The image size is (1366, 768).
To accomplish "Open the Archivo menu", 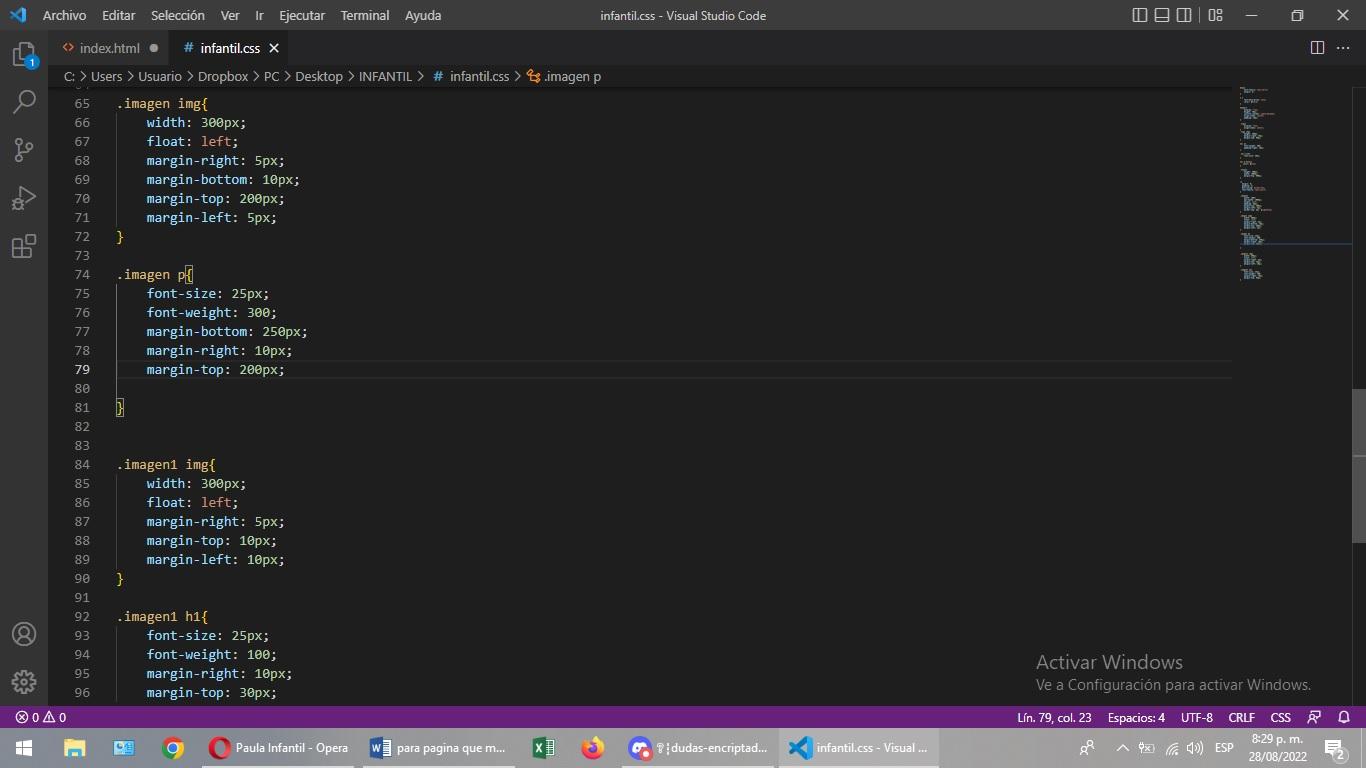I will tap(64, 15).
